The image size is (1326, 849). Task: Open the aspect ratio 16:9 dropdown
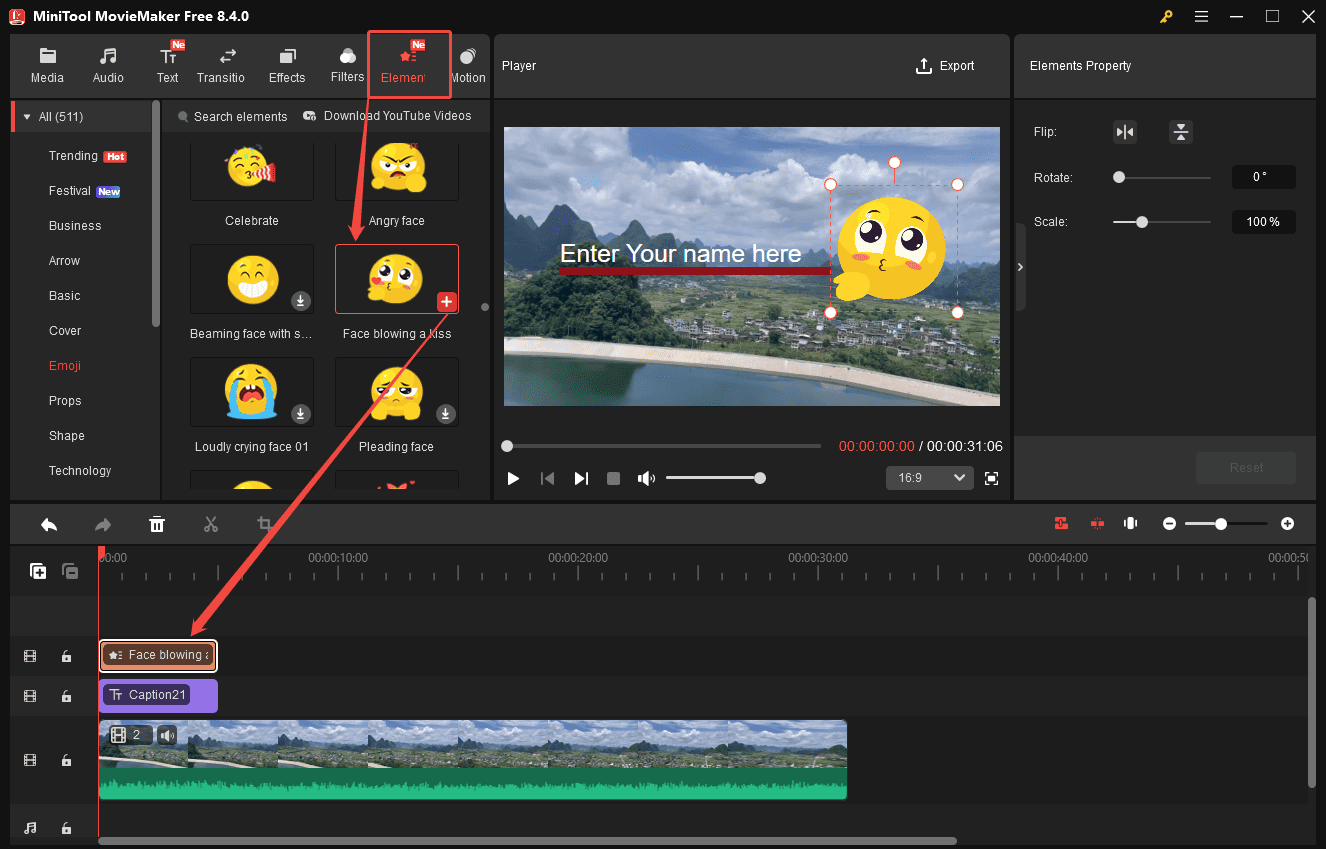point(929,478)
